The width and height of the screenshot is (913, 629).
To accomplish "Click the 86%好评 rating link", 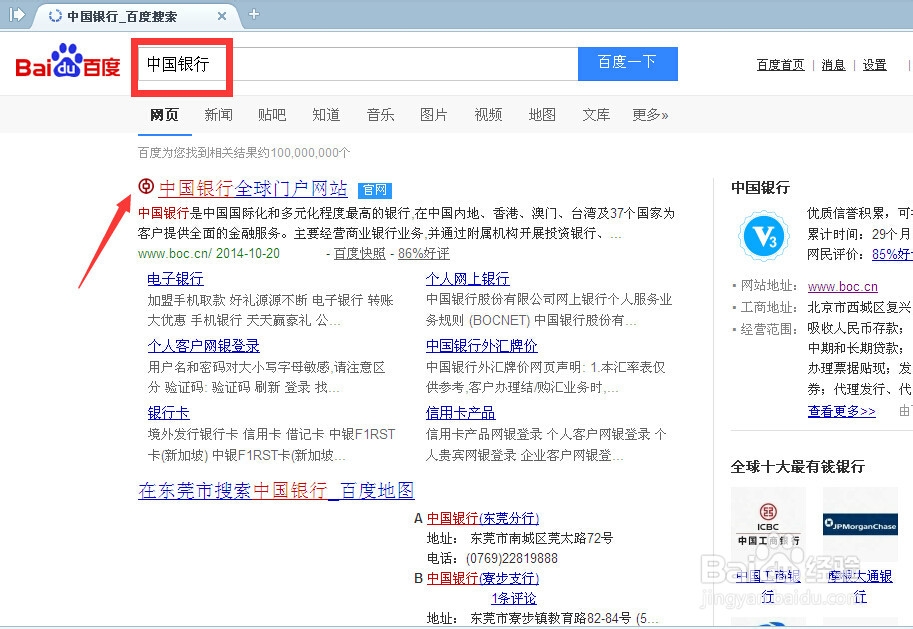I will (423, 253).
